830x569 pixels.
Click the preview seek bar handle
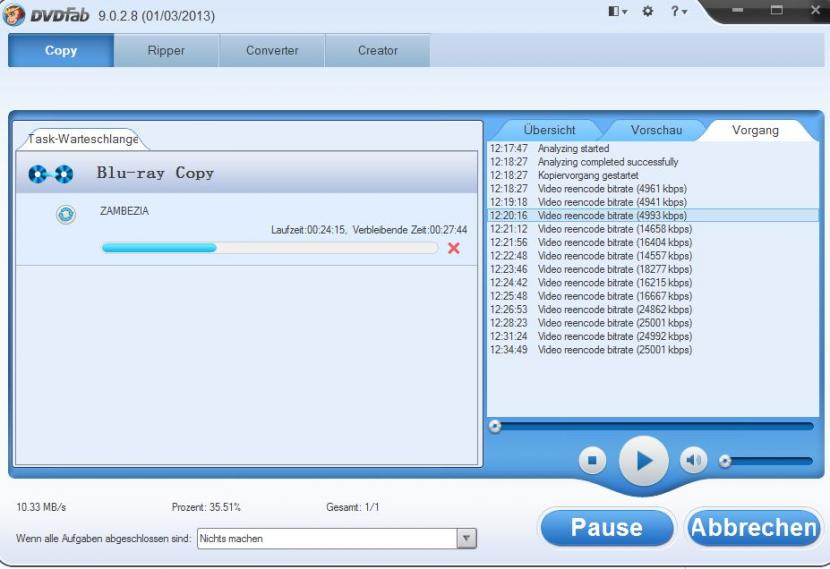pyautogui.click(x=495, y=426)
